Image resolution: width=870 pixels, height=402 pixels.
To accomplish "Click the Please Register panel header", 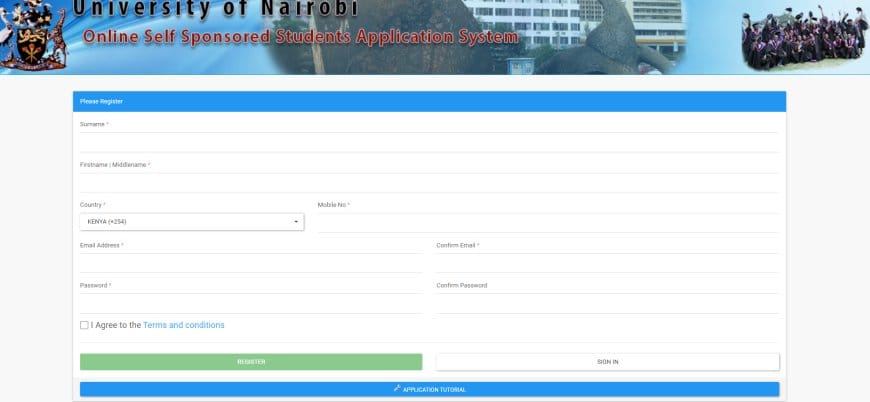I will click(x=429, y=101).
